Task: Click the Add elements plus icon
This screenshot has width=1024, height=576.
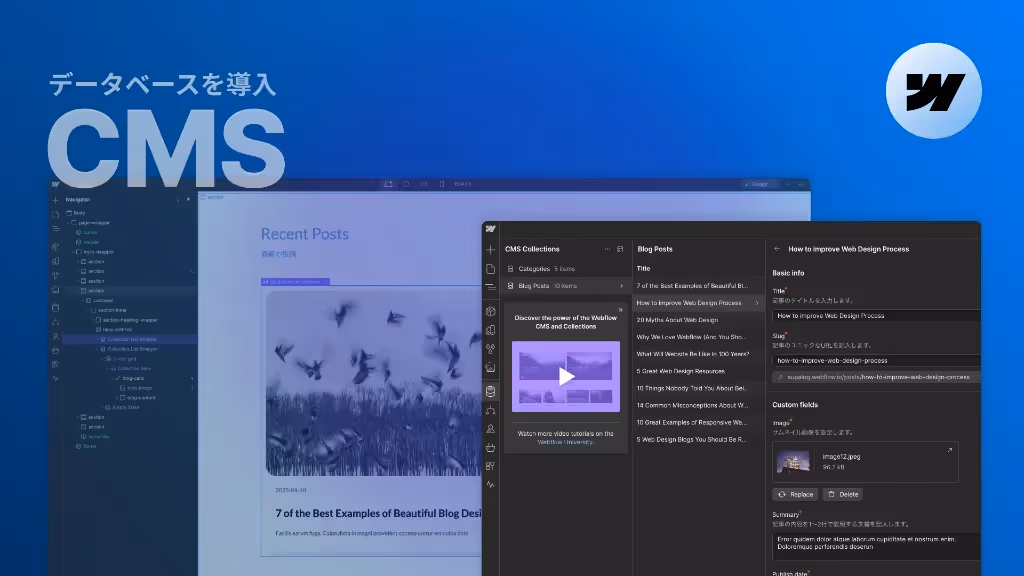Action: click(x=490, y=249)
